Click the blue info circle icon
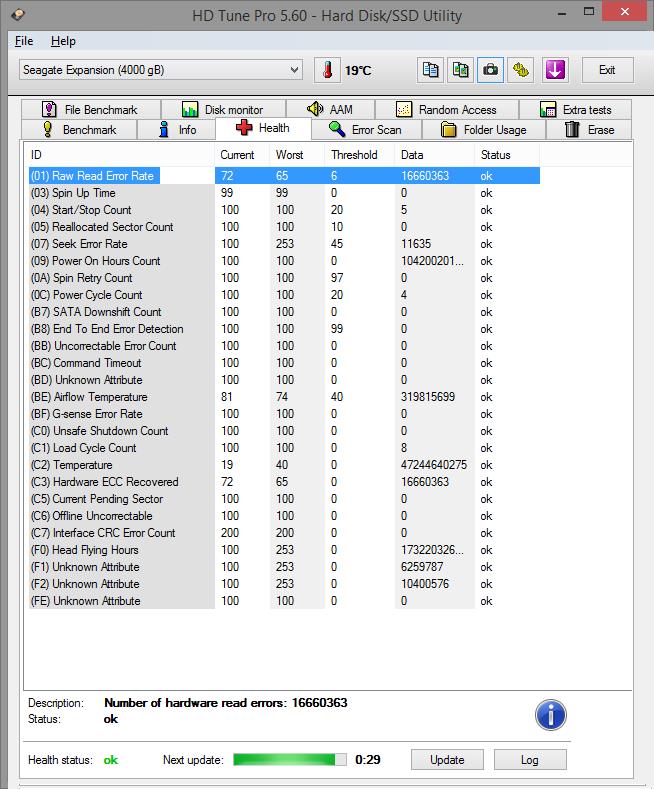The image size is (654, 789). click(x=551, y=715)
